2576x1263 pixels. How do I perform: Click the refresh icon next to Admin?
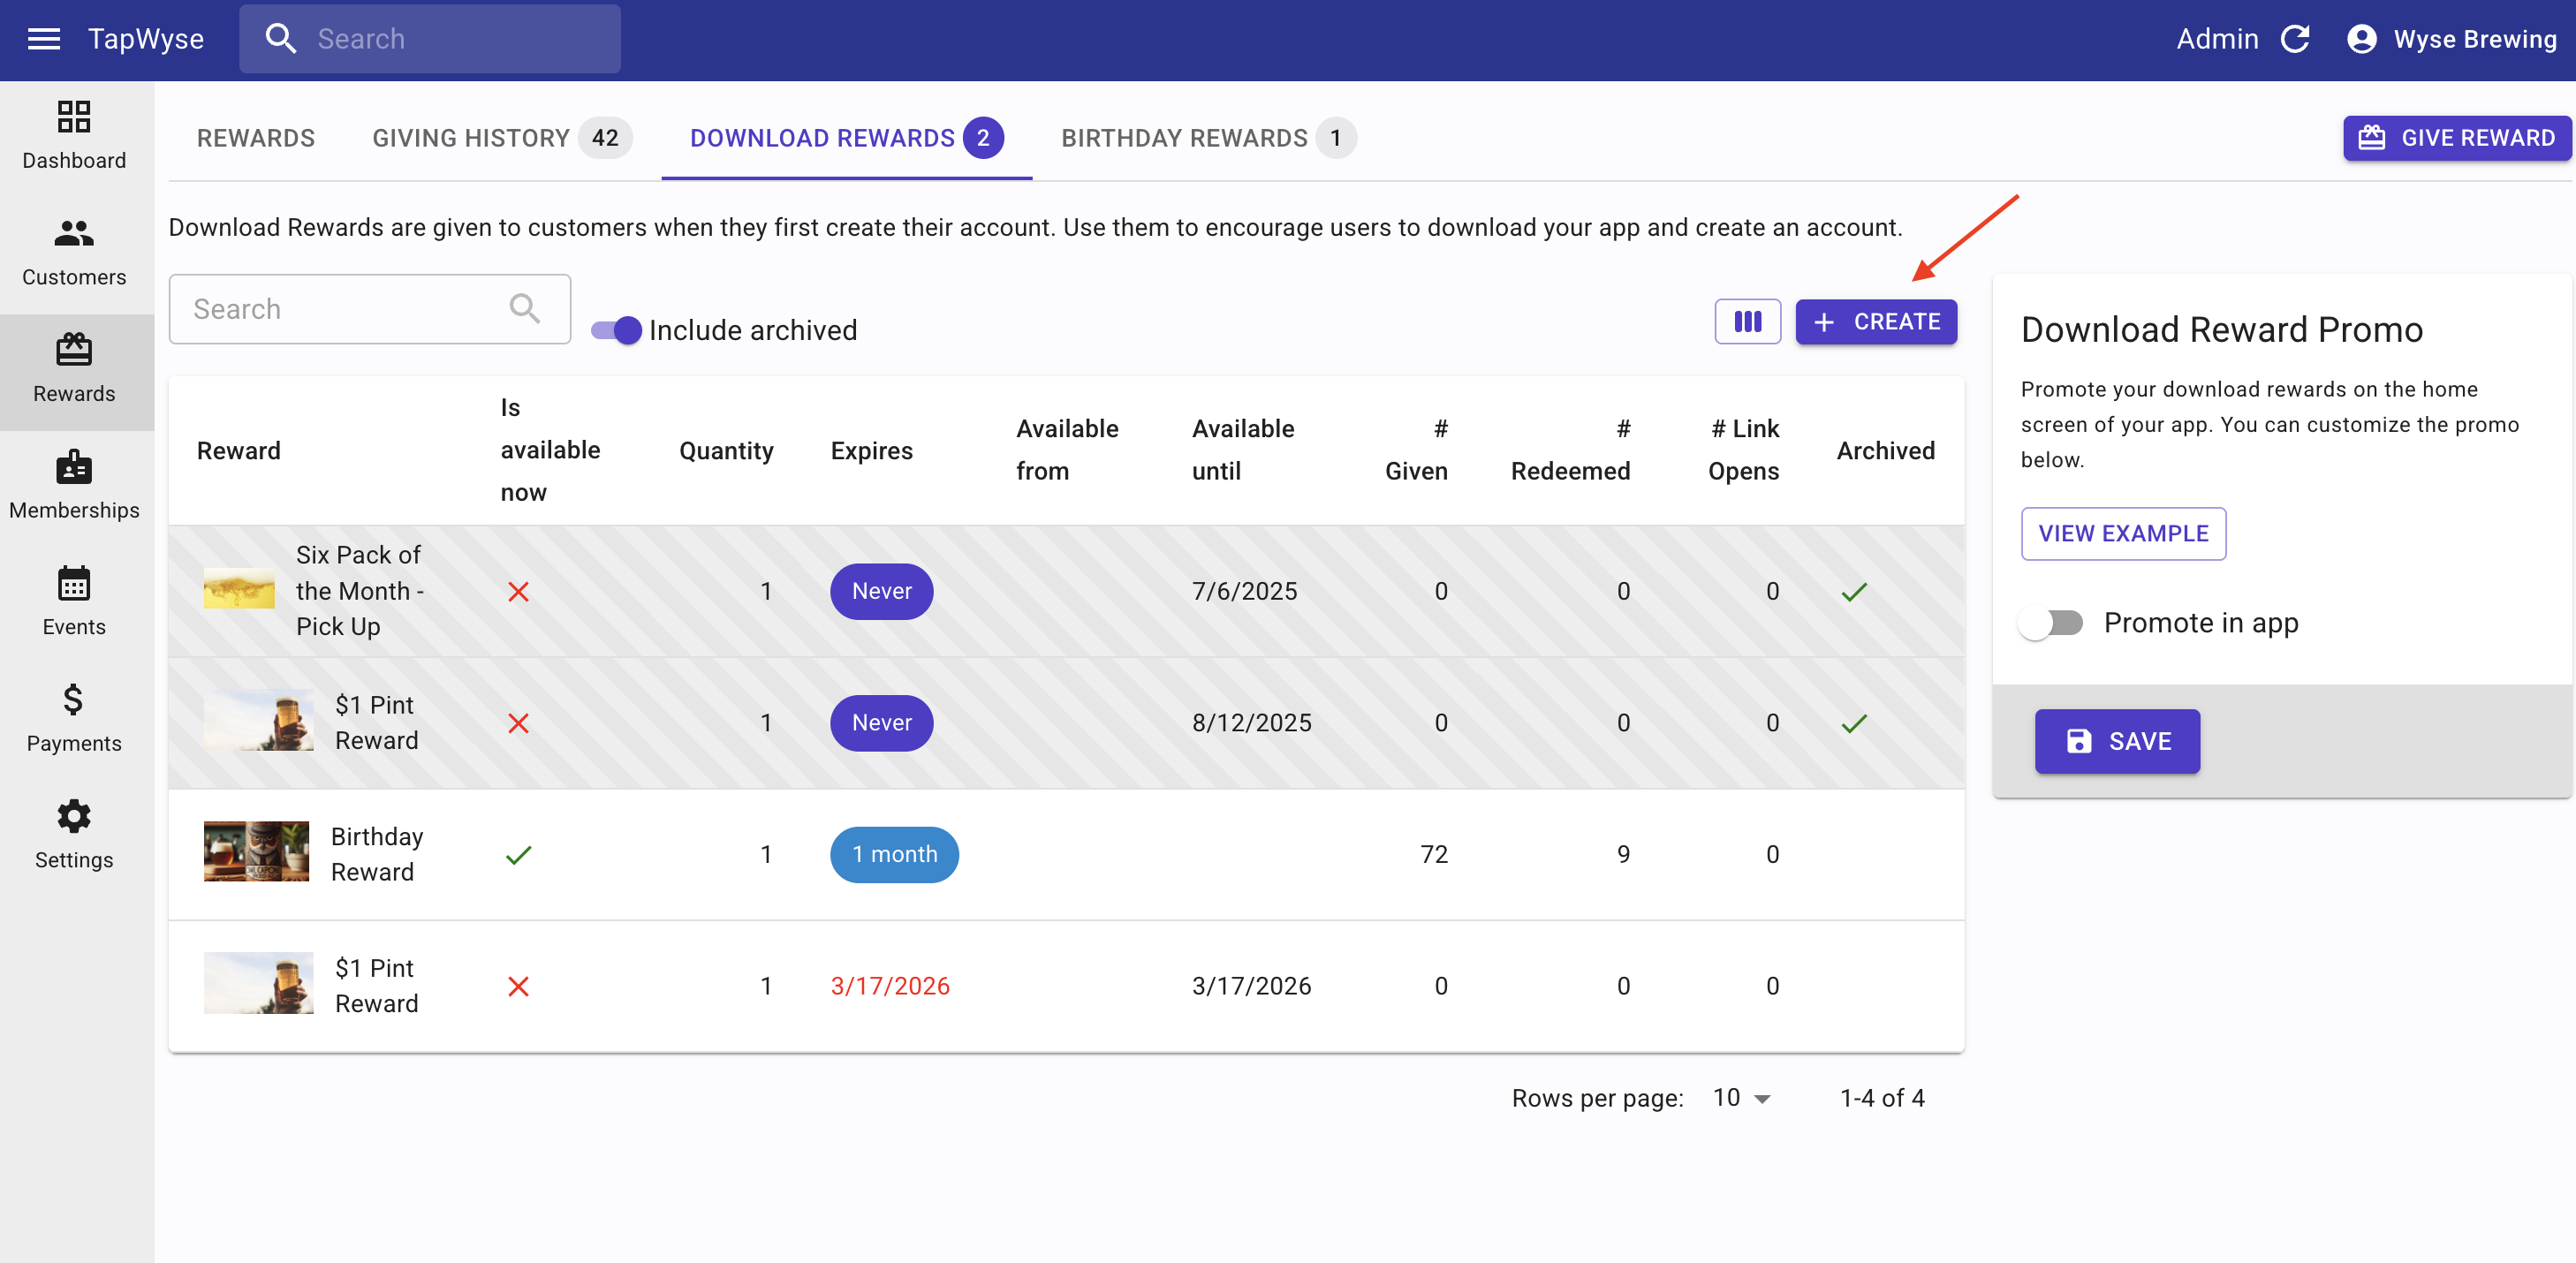click(2295, 39)
